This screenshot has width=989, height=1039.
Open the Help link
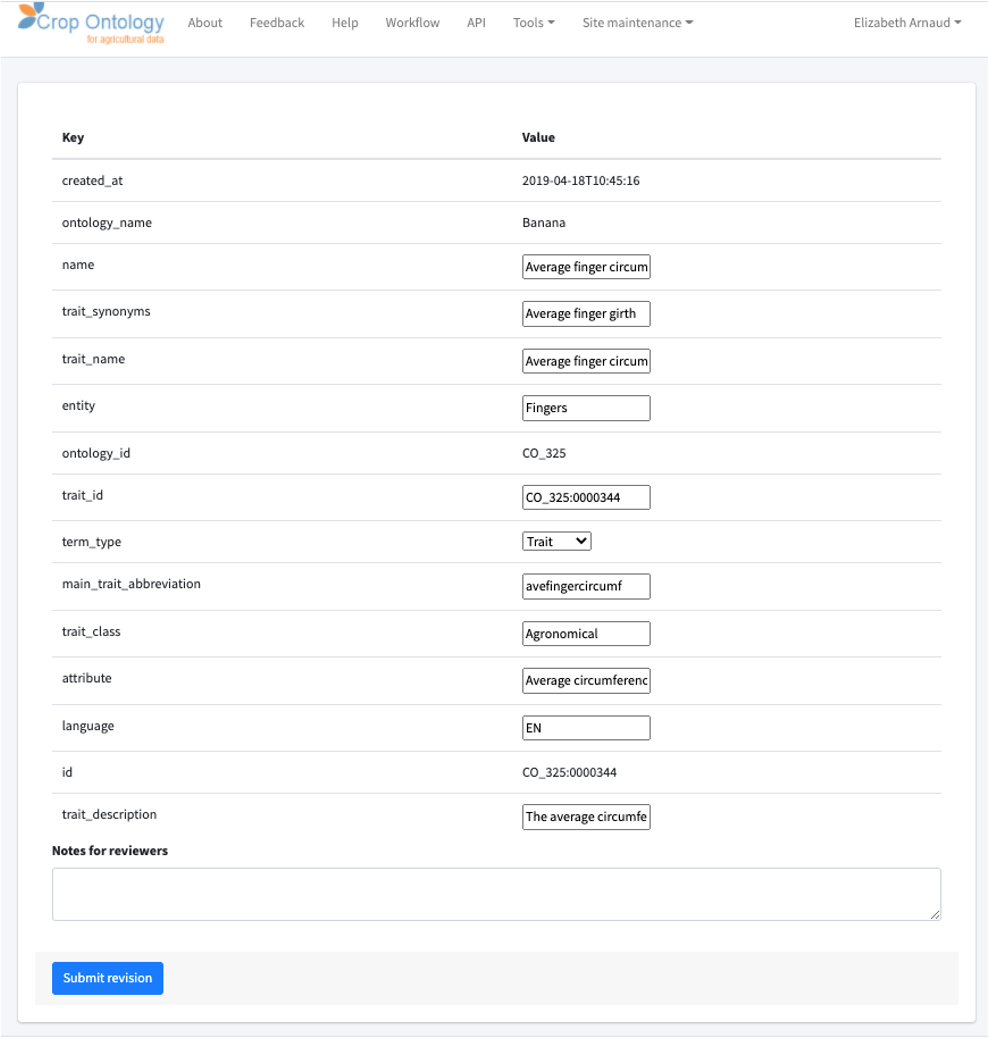[x=345, y=23]
